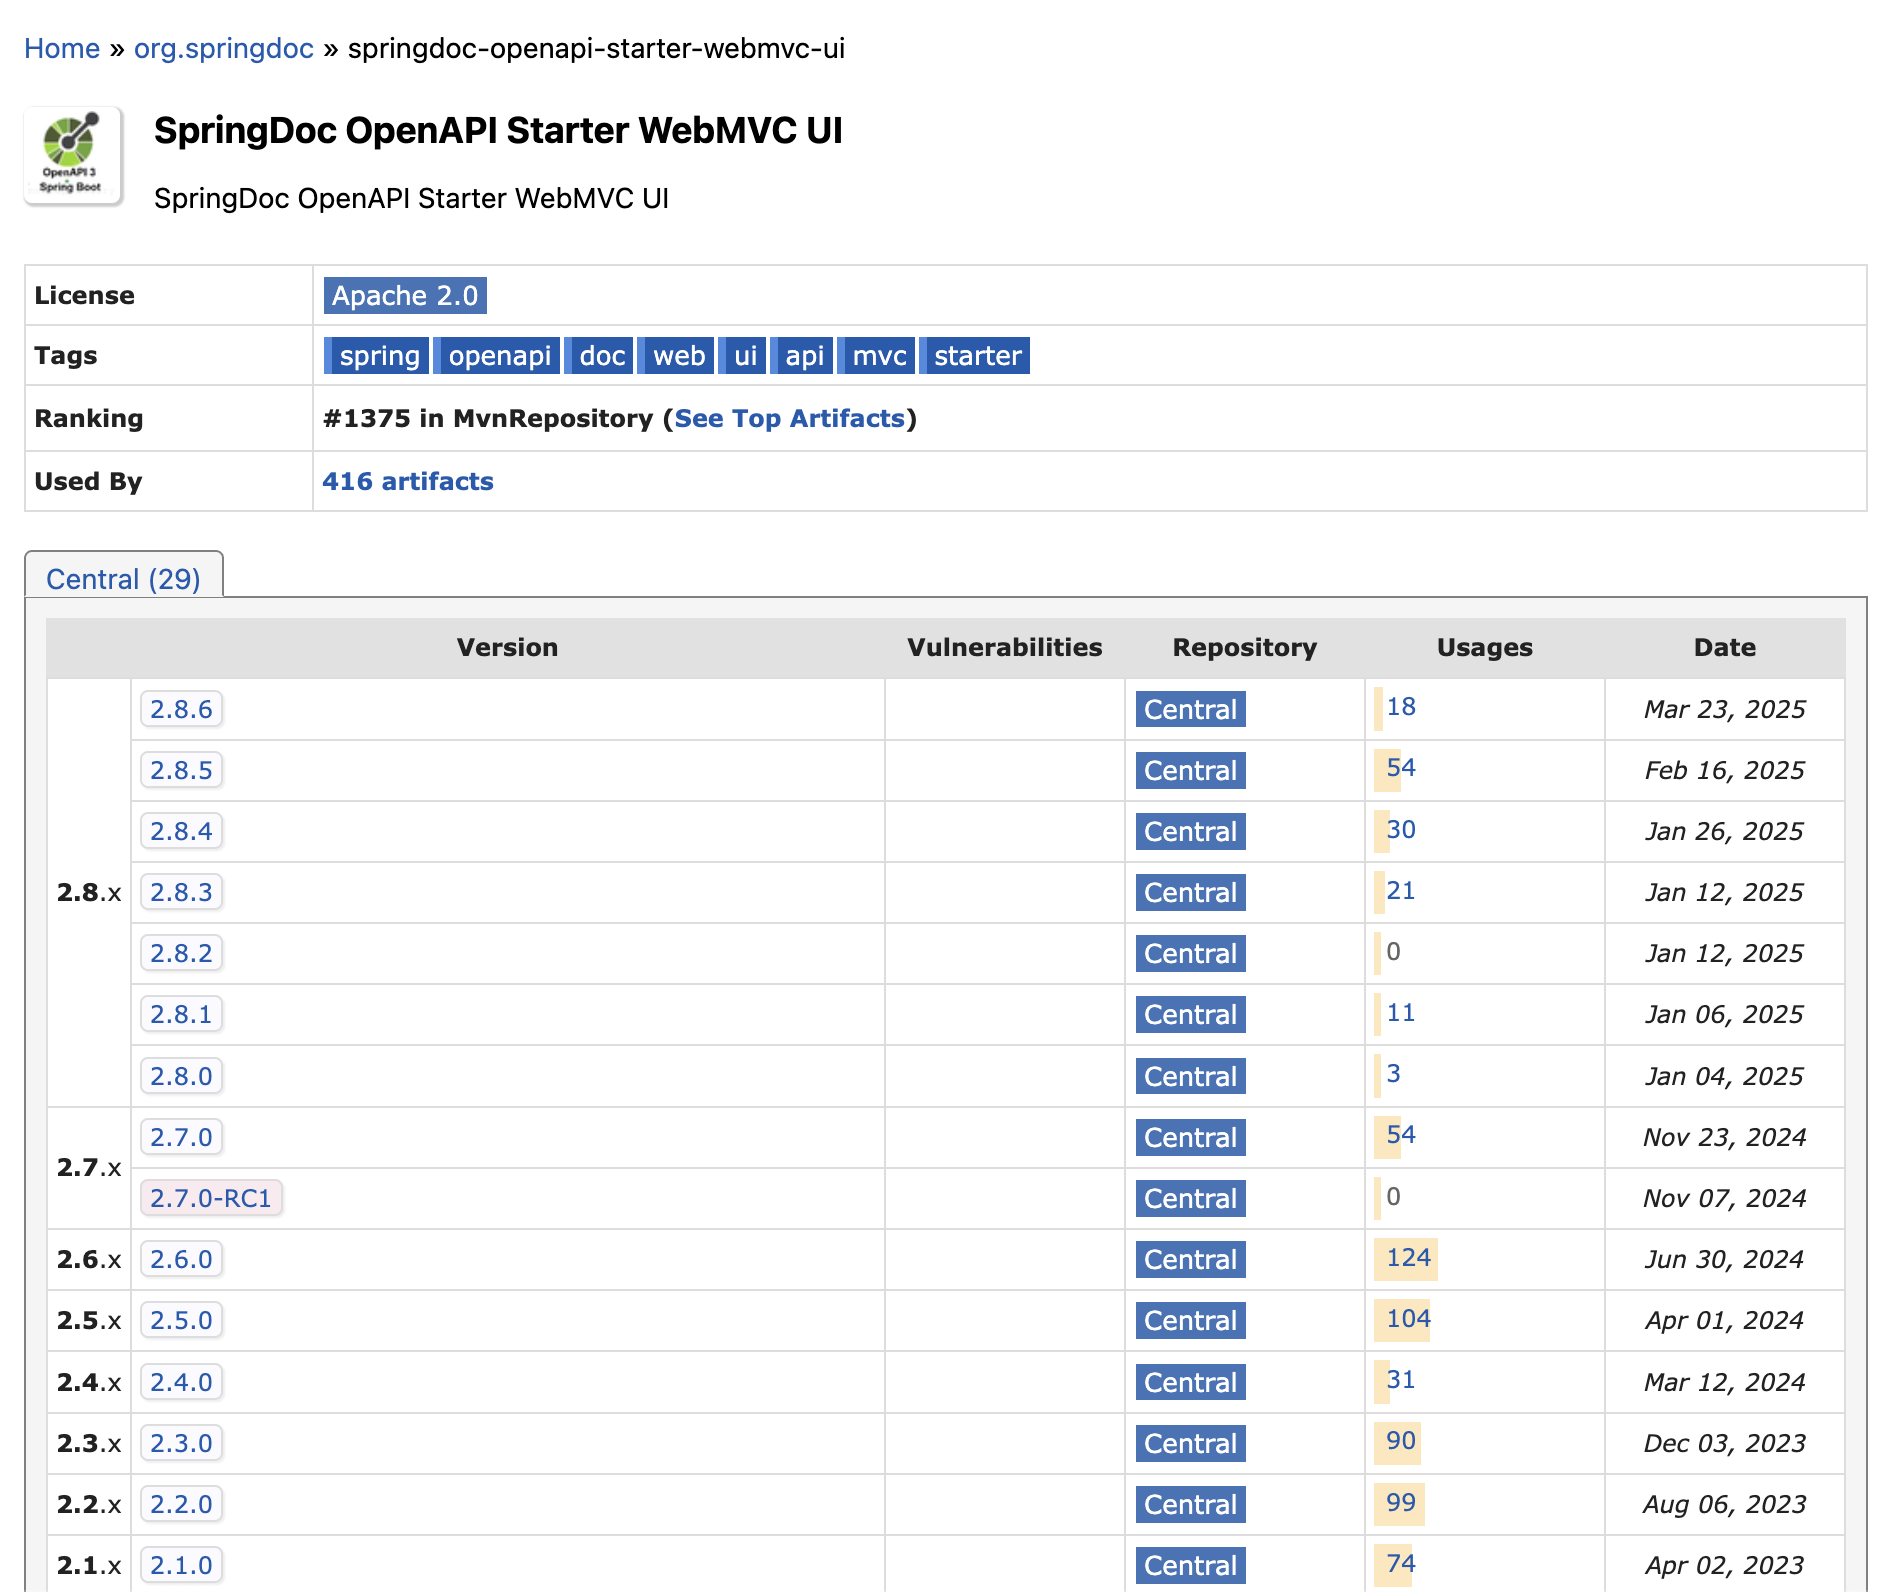Open version 2.4.0
1896x1592 pixels.
tap(181, 1382)
